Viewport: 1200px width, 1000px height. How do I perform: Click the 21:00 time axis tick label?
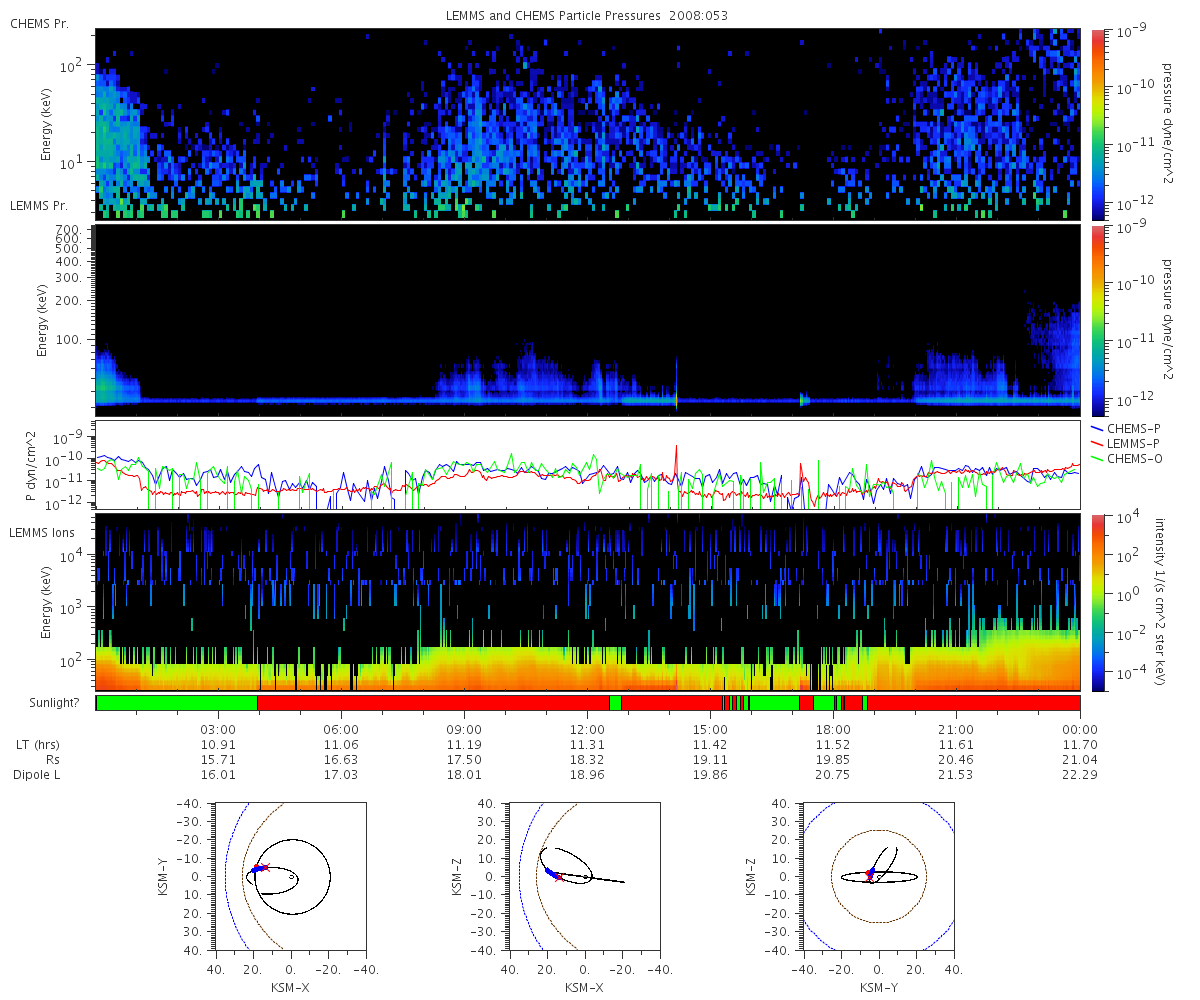957,729
